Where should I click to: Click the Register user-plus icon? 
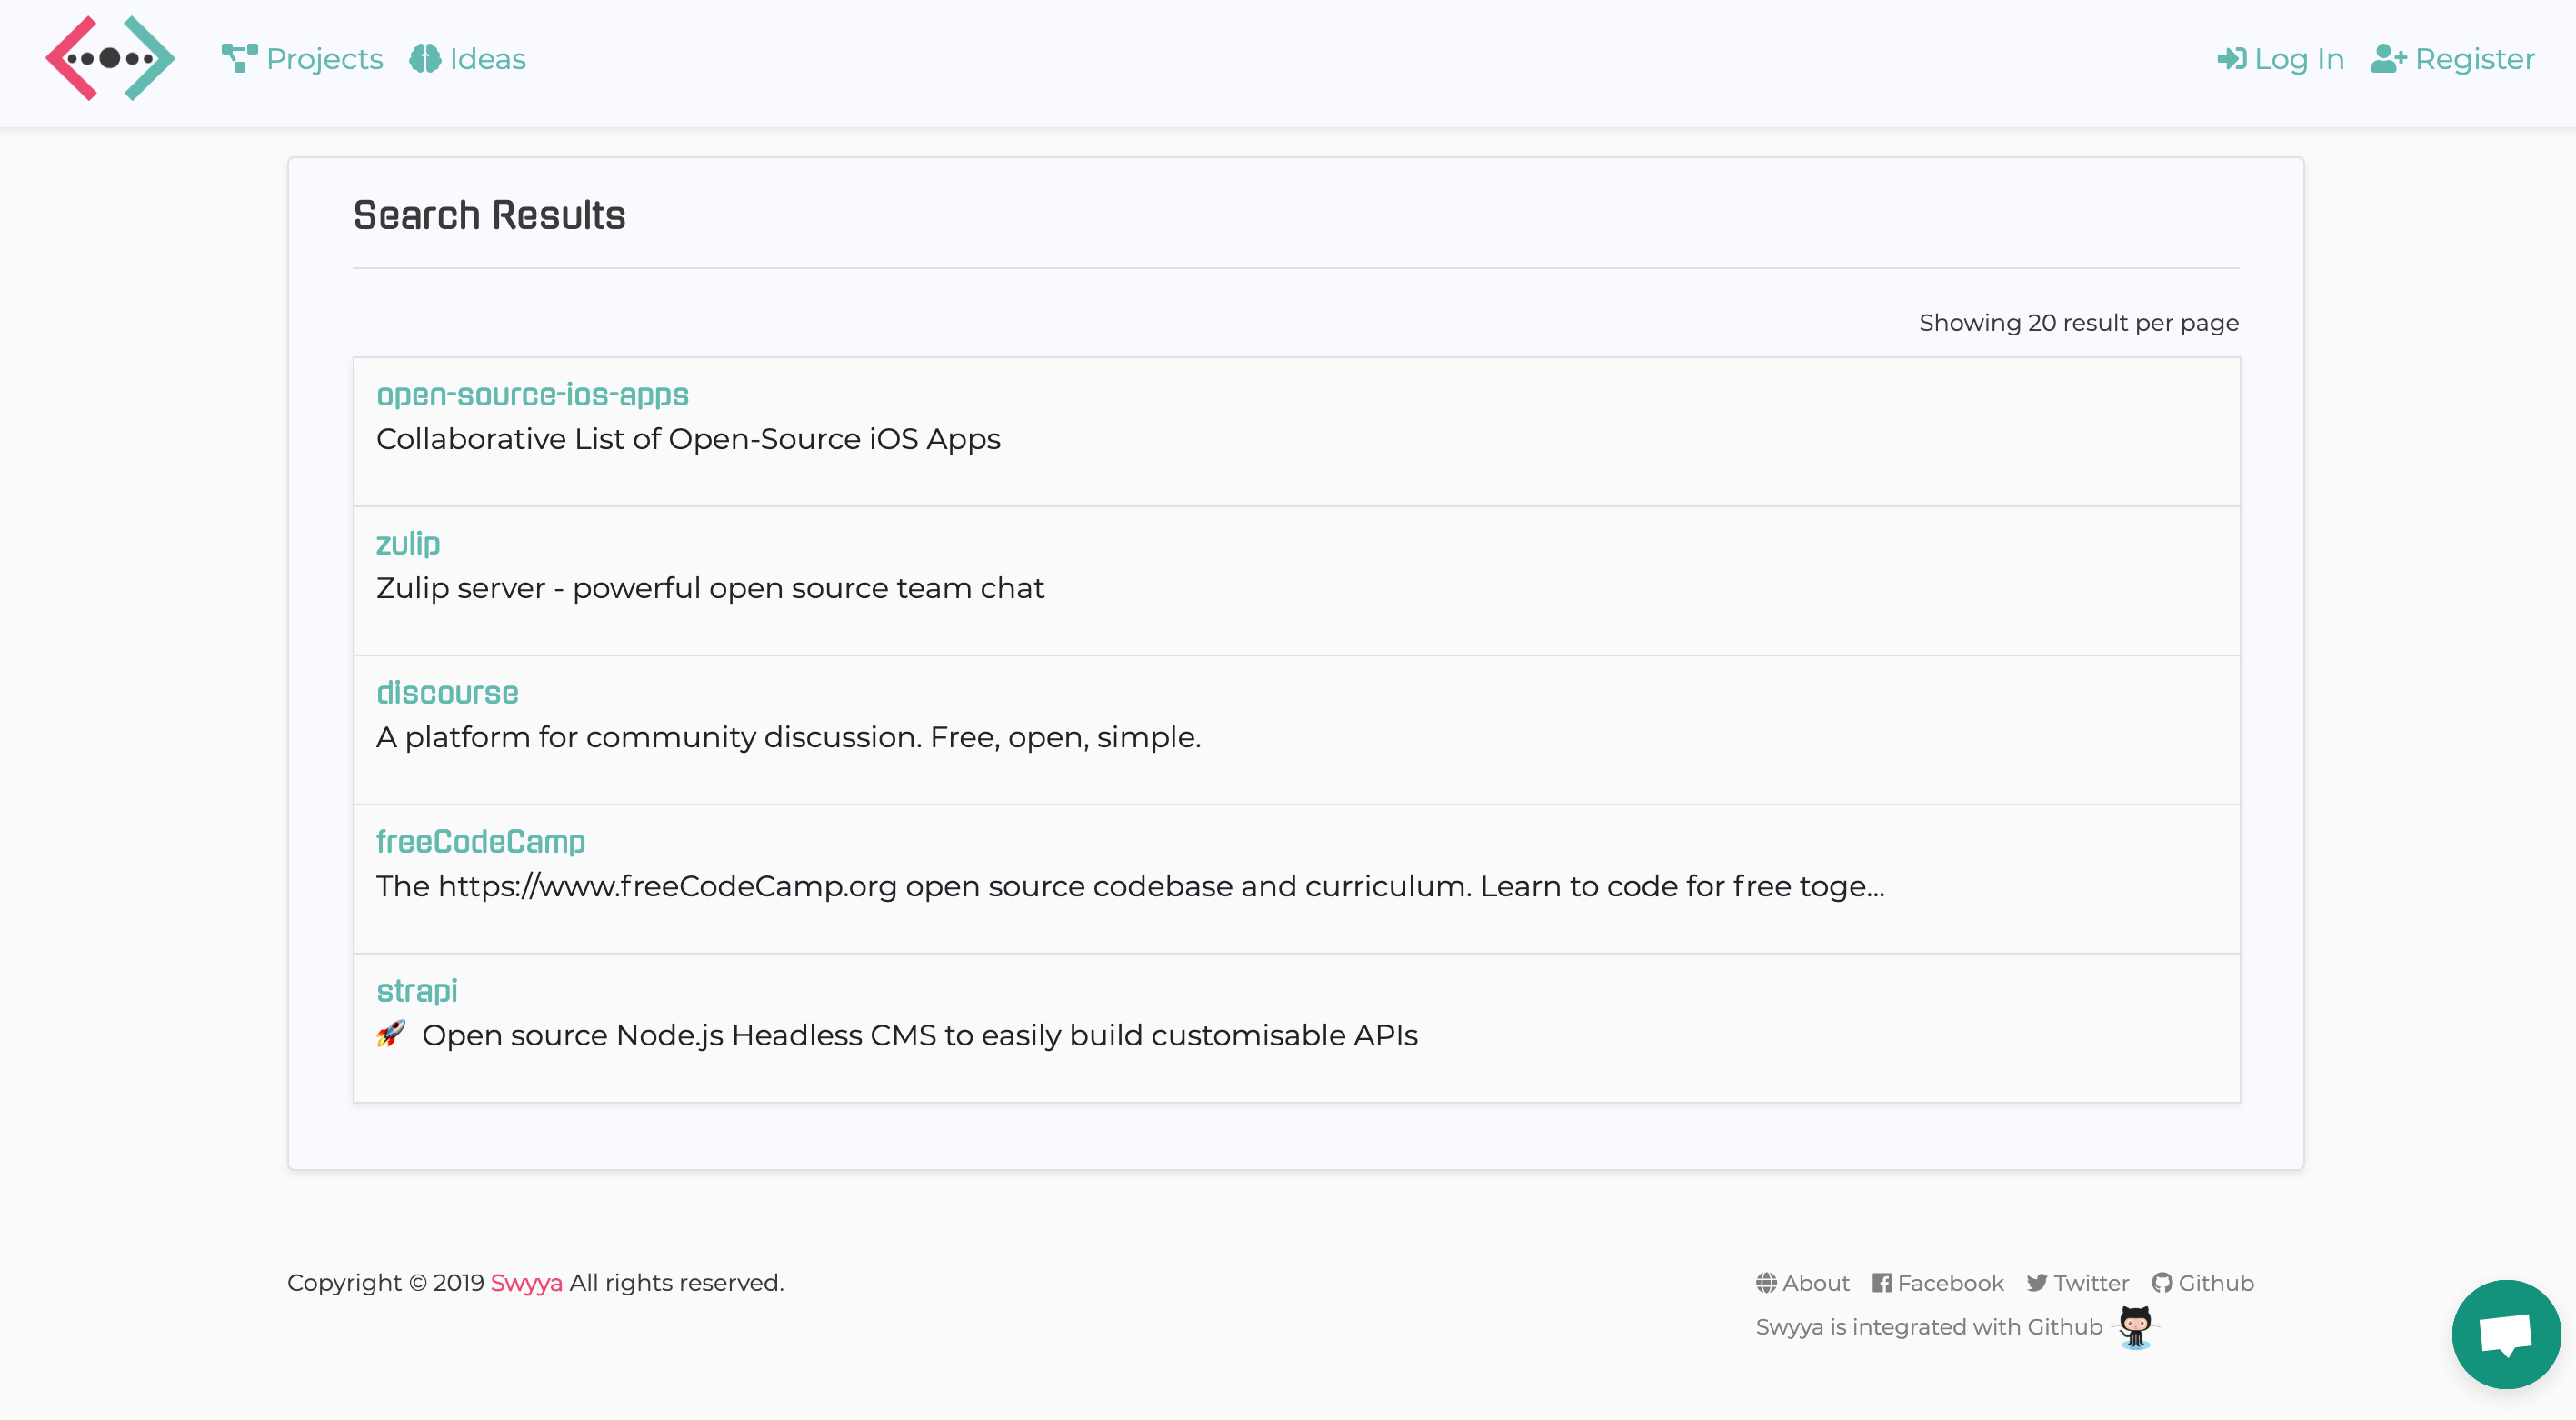(2388, 59)
